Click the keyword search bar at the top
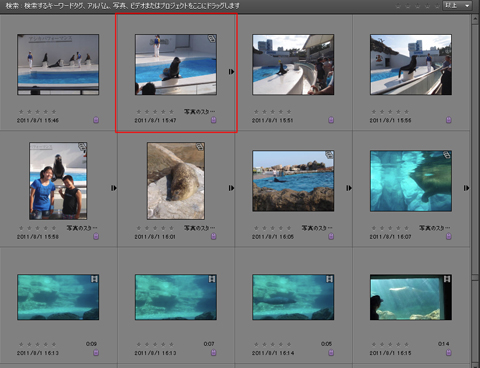Image resolution: width=480 pixels, height=368 pixels. (123, 6)
